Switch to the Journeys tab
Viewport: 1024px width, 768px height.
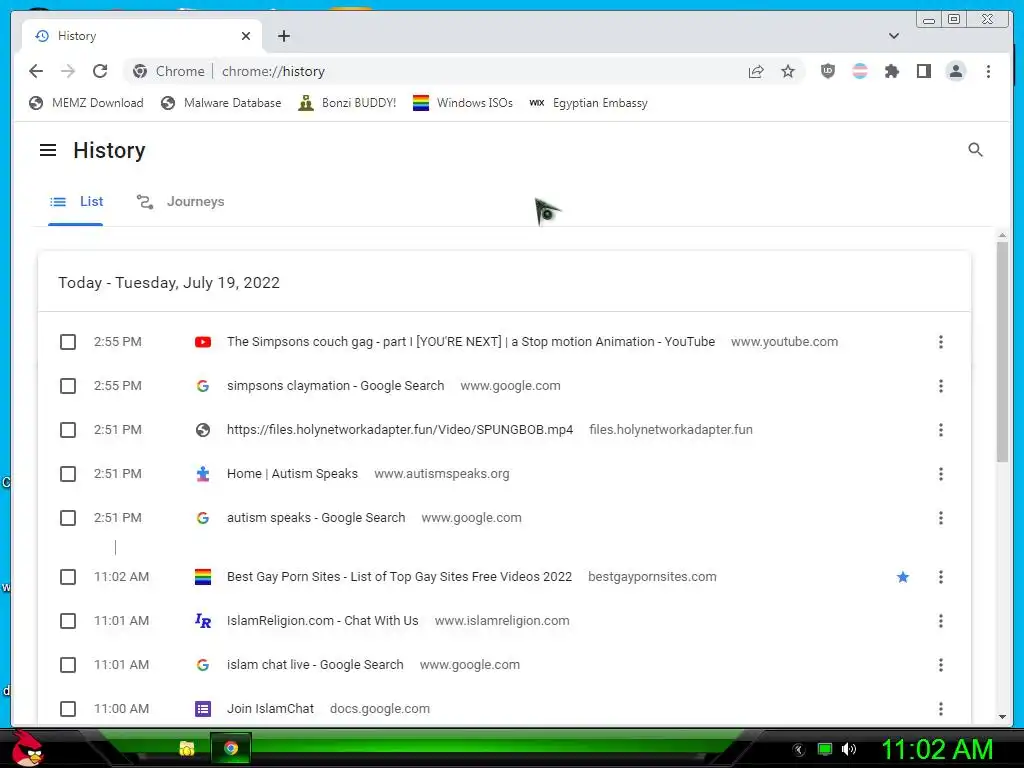(180, 202)
